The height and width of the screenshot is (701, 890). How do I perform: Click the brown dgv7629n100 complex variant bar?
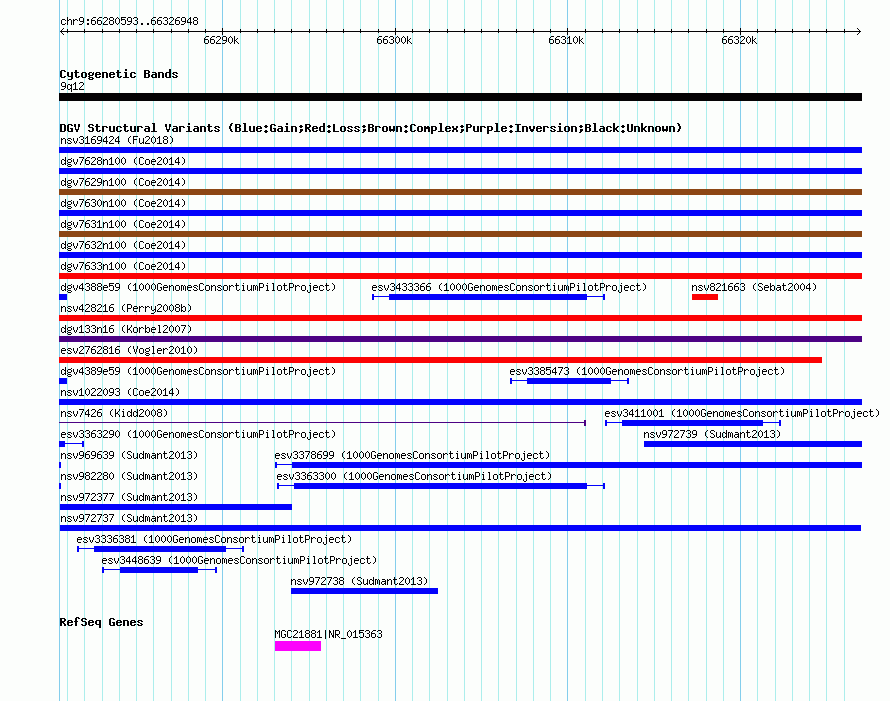pos(460,192)
